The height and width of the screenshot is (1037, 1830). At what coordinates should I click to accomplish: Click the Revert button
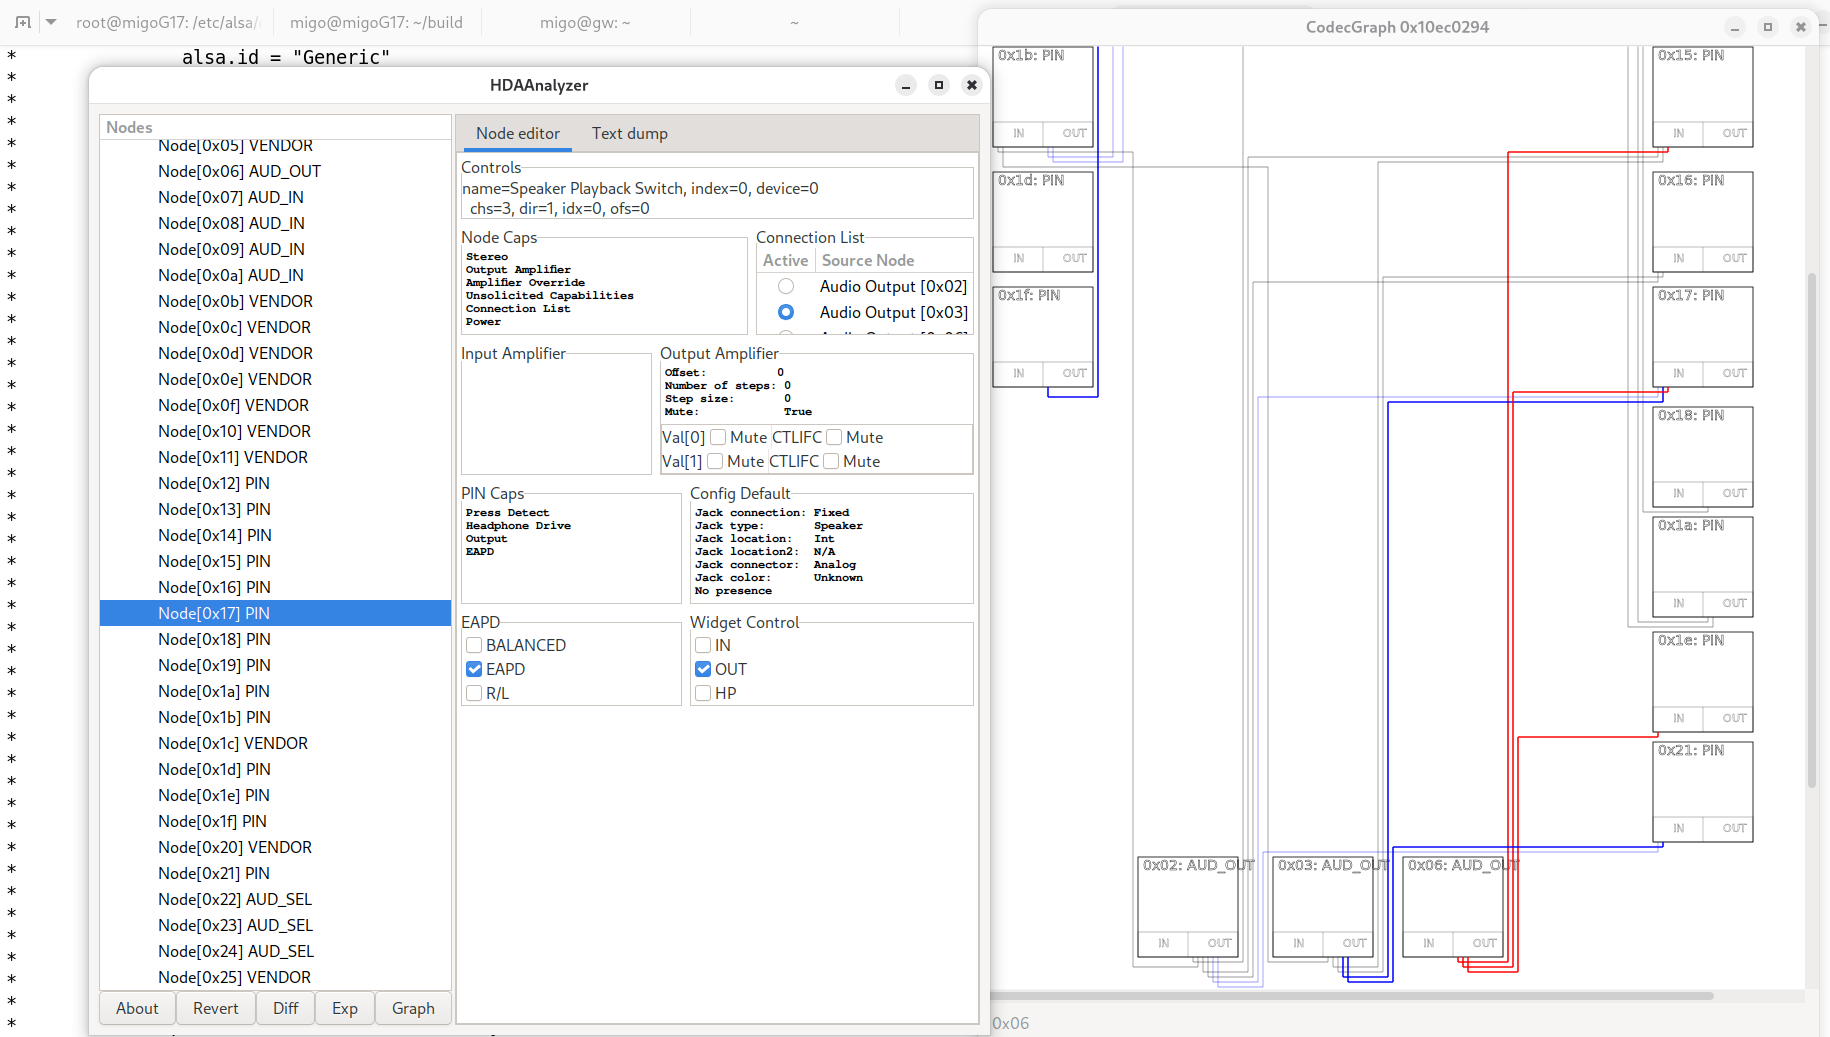pos(216,1008)
